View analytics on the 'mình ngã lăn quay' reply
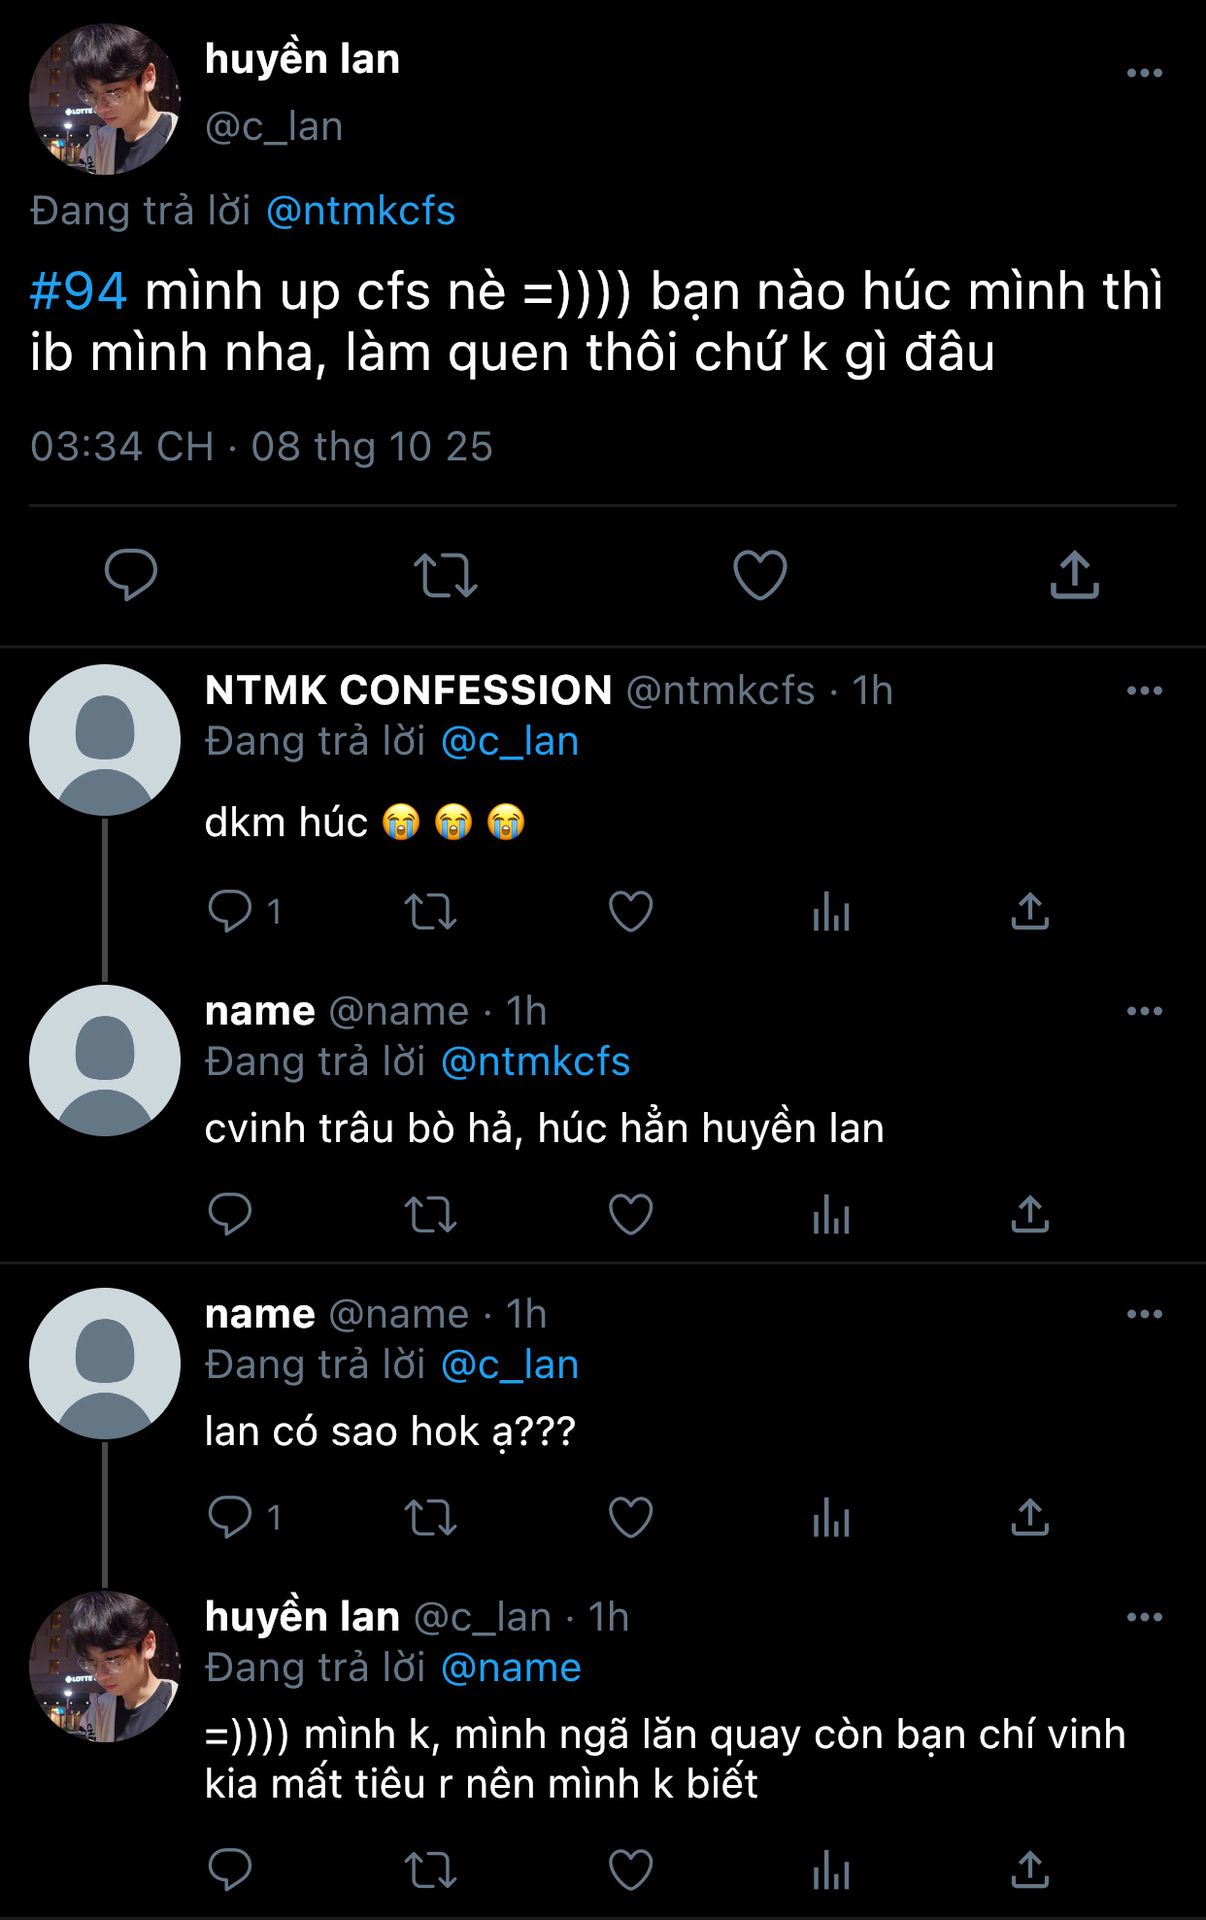Image resolution: width=1206 pixels, height=1920 pixels. 831,1870
